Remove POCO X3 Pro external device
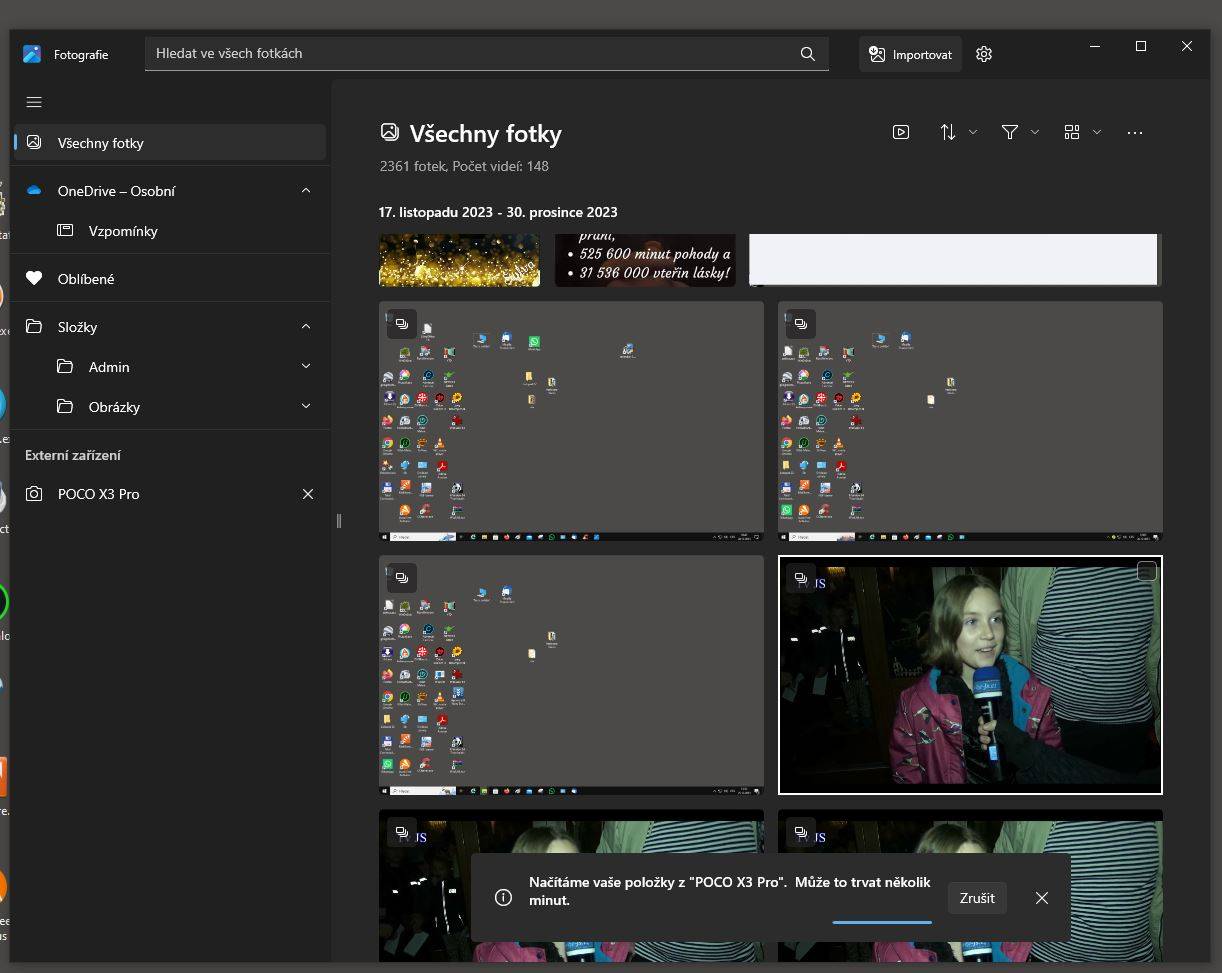 coord(308,494)
